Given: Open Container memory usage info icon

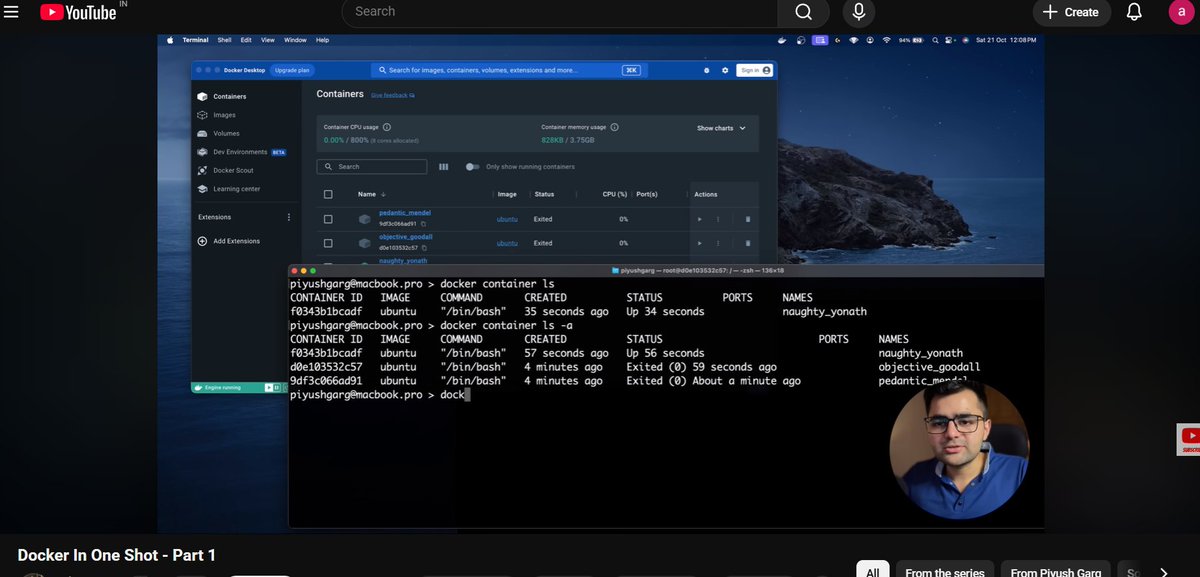Looking at the screenshot, I should click(x=614, y=127).
